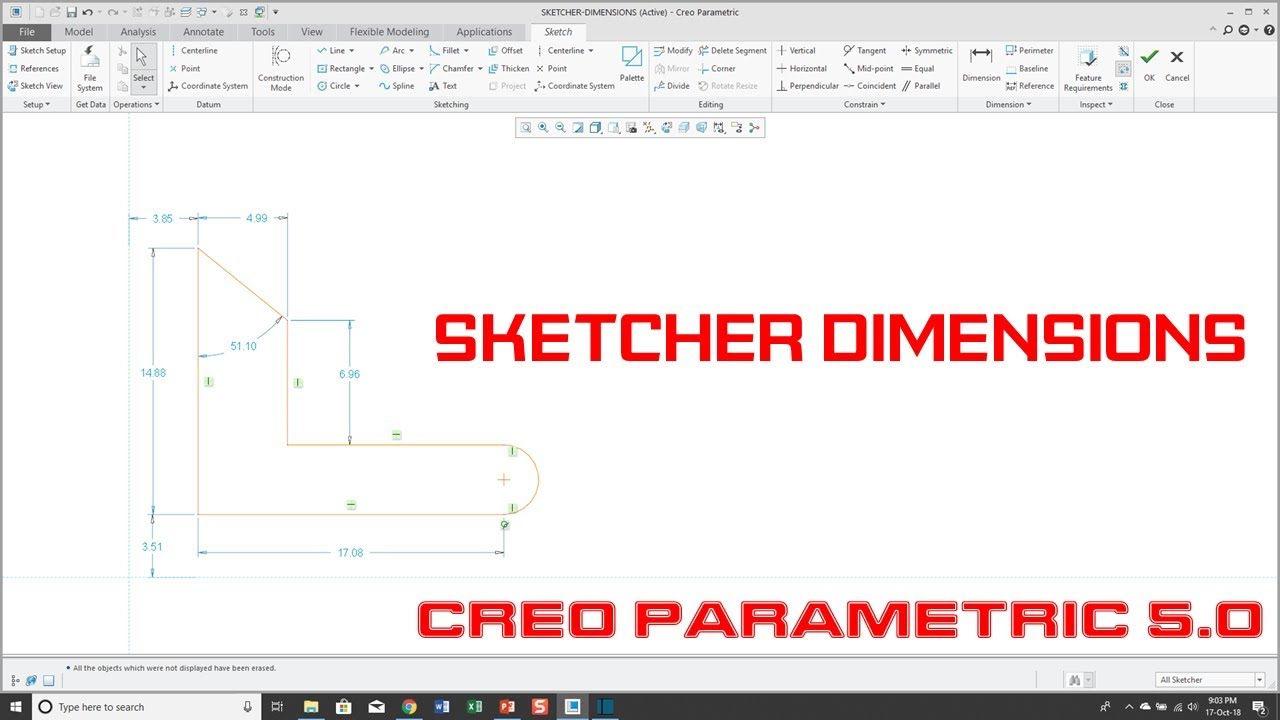Apply the Tangent constraint
This screenshot has height=720, width=1280.
[865, 50]
